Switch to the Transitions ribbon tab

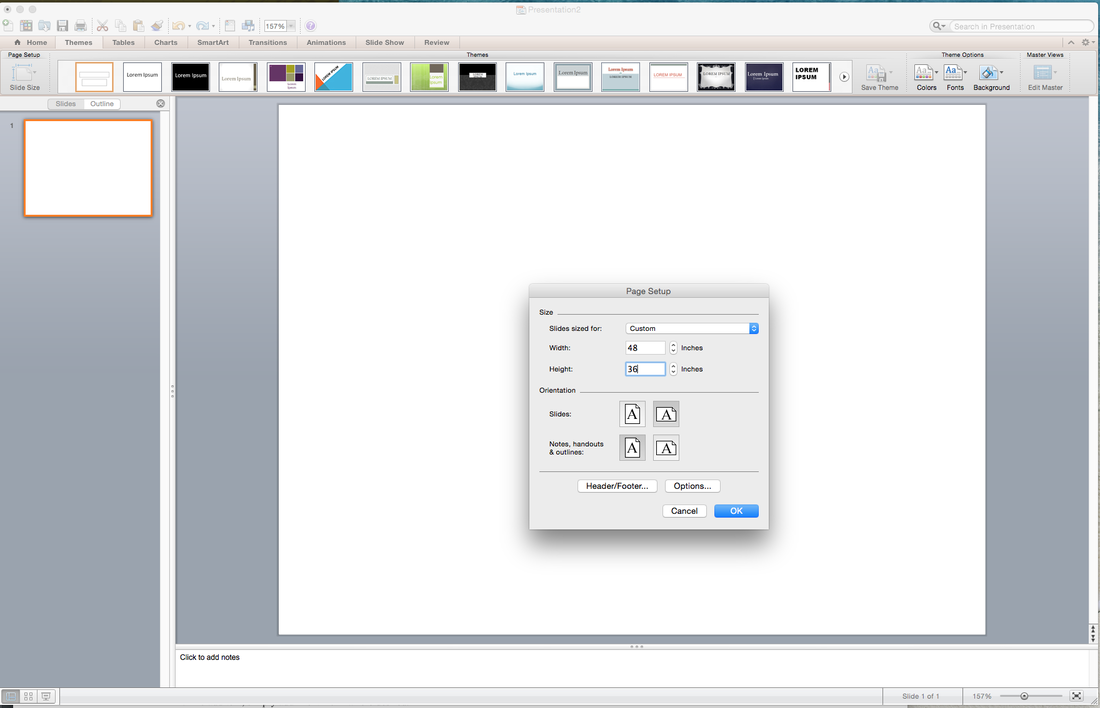[x=267, y=42]
